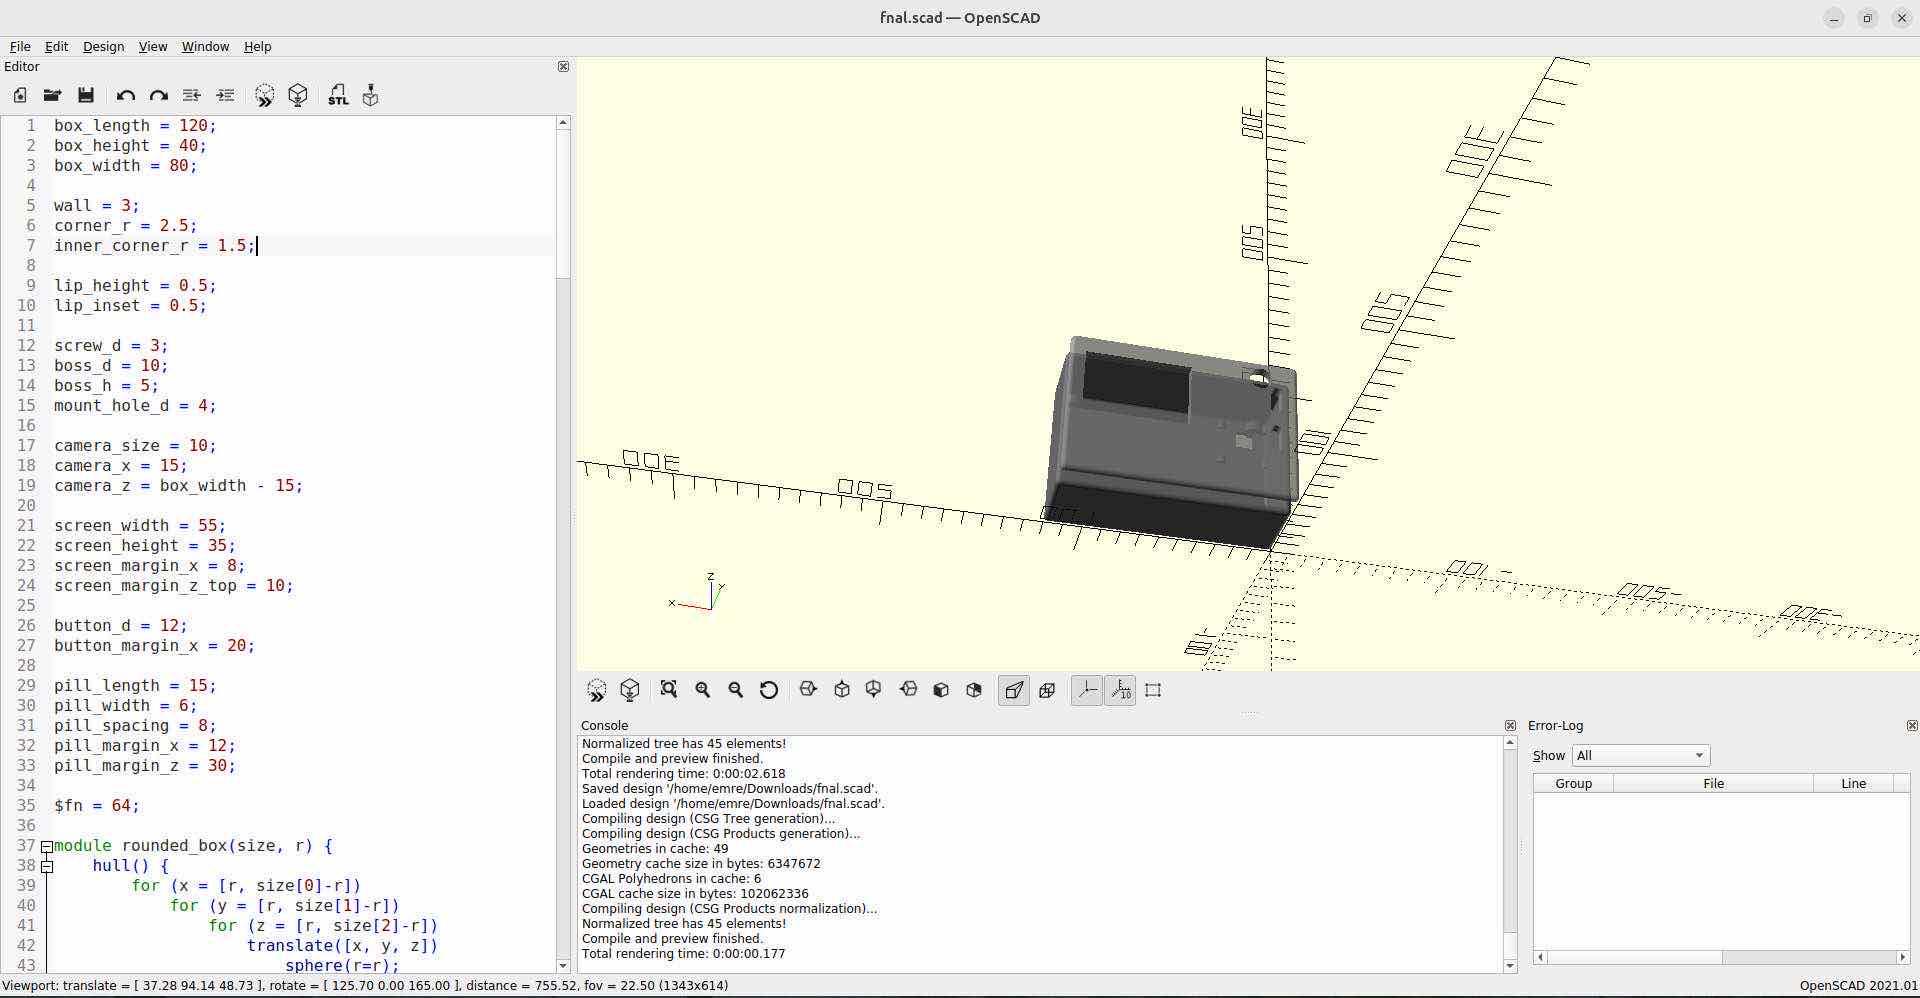This screenshot has width=1920, height=998.
Task: Click the Console scrollbar up arrow
Action: [x=1510, y=743]
